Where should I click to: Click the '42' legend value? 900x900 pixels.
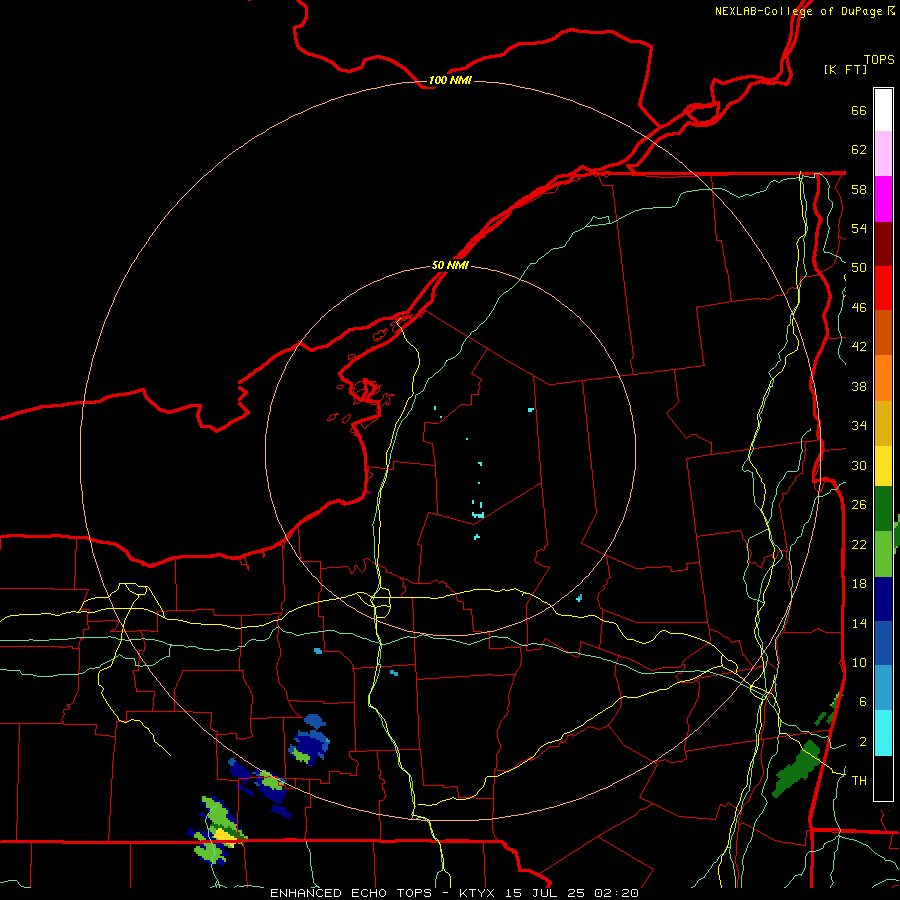(859, 347)
